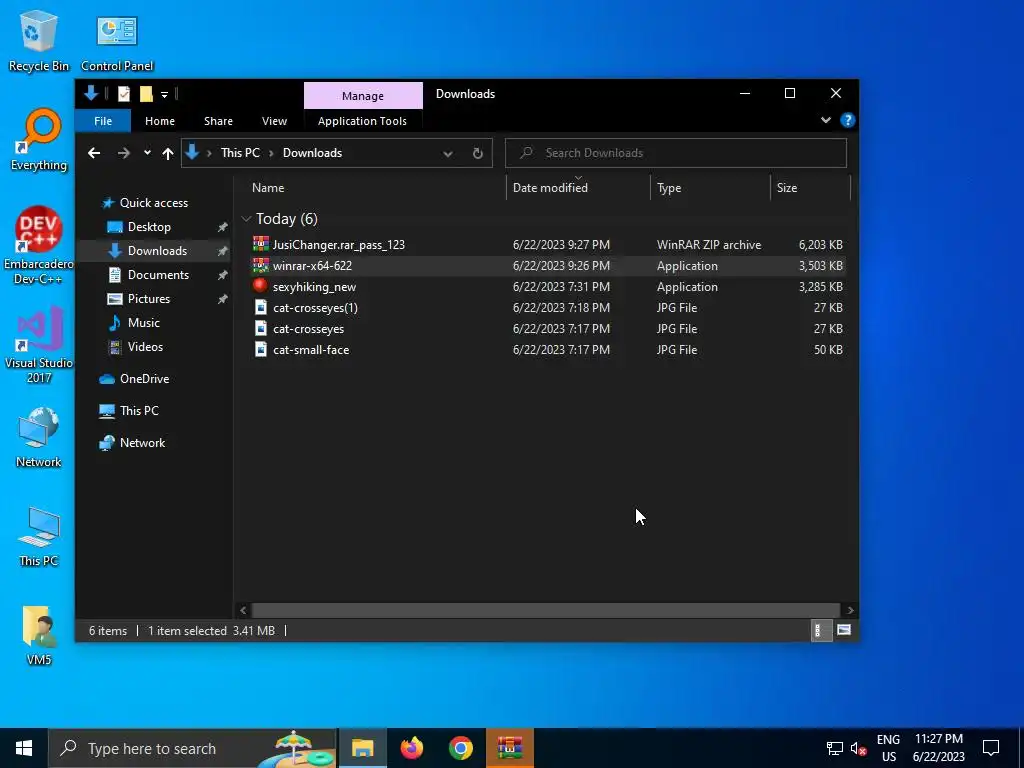Go up one folder level arrow
This screenshot has height=768, width=1024.
(168, 153)
